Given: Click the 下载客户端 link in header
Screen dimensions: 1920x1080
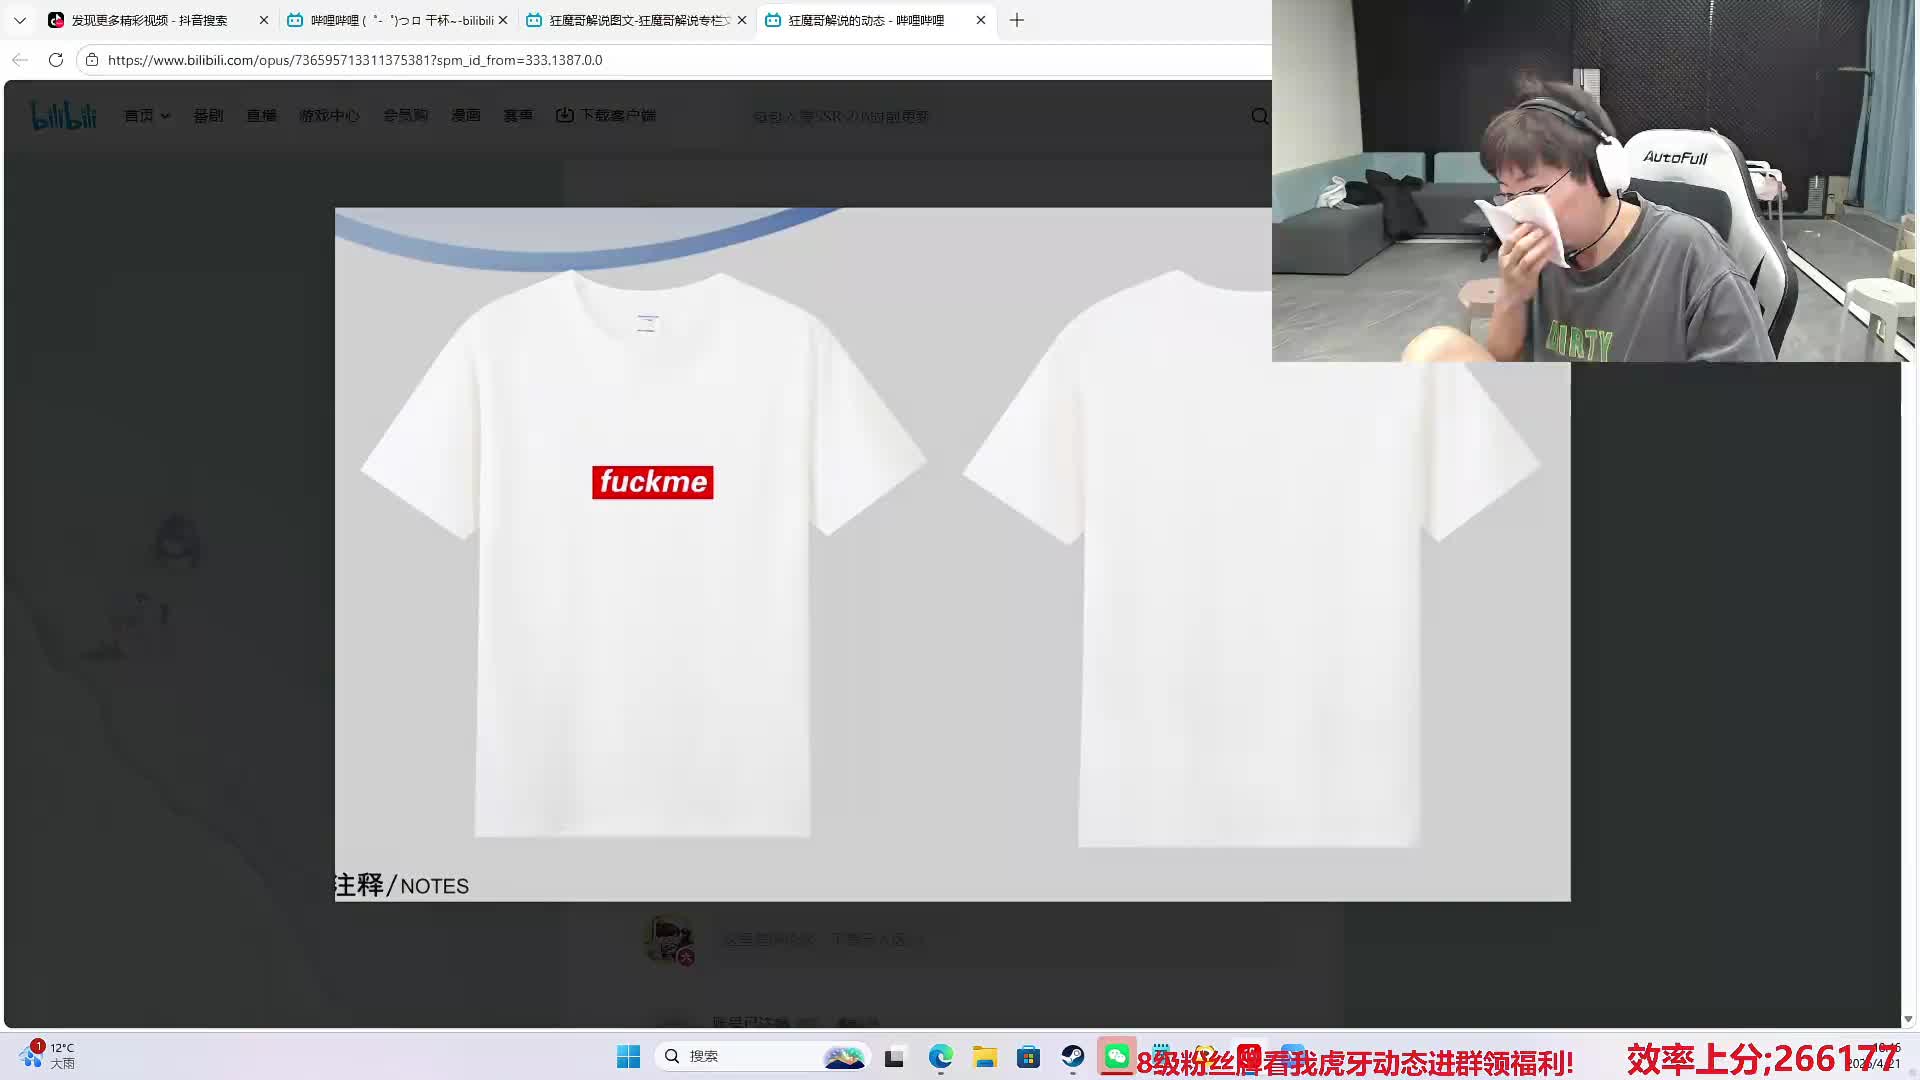Looking at the screenshot, I should coord(606,116).
